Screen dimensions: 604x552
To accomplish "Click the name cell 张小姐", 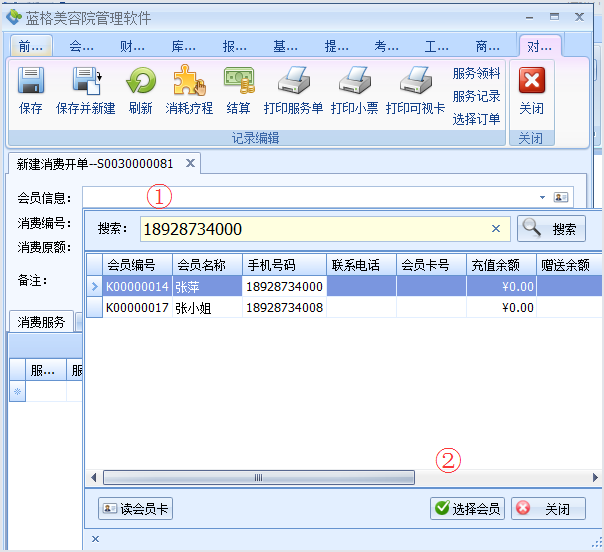I will coord(207,307).
